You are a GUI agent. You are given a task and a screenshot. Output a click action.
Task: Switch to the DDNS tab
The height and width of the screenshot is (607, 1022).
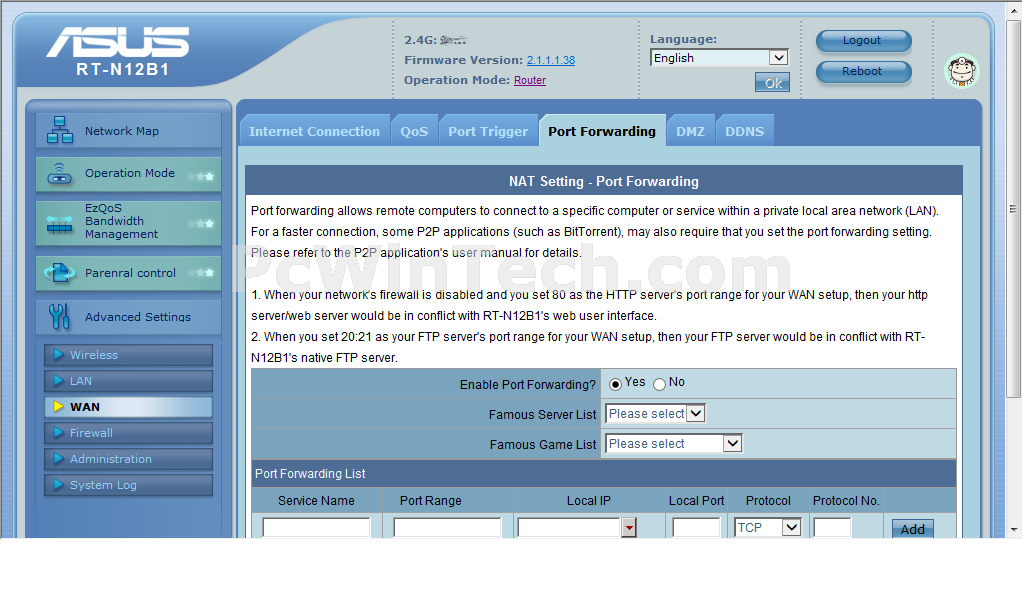point(744,131)
